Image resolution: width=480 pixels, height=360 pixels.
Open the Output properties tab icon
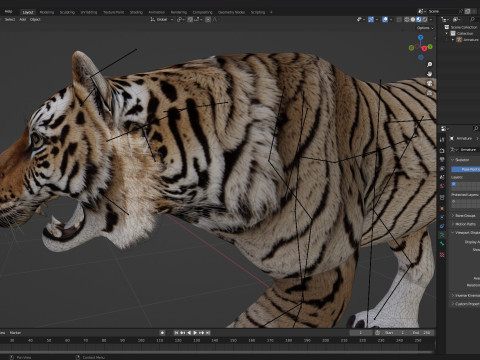coord(442,160)
